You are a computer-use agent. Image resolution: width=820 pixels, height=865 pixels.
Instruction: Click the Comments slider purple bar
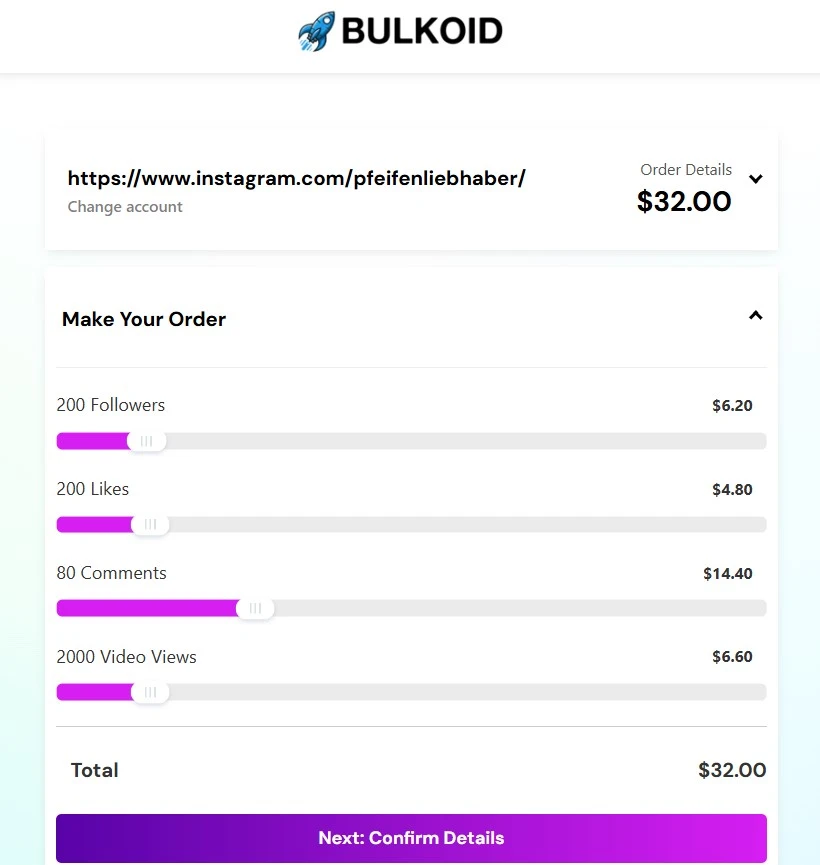pos(145,607)
